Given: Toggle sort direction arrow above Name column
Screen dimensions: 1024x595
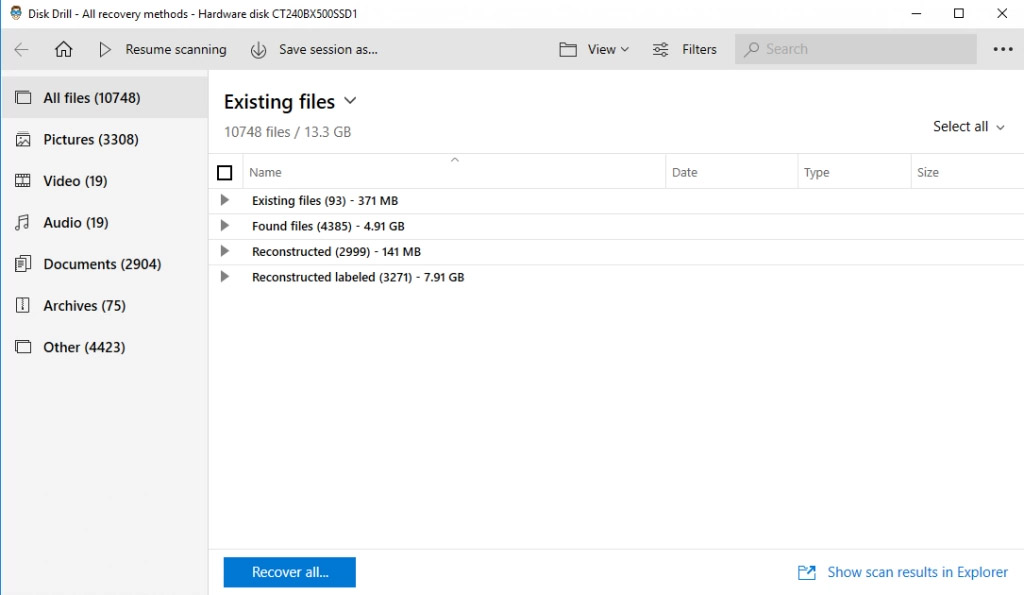Looking at the screenshot, I should coord(455,160).
